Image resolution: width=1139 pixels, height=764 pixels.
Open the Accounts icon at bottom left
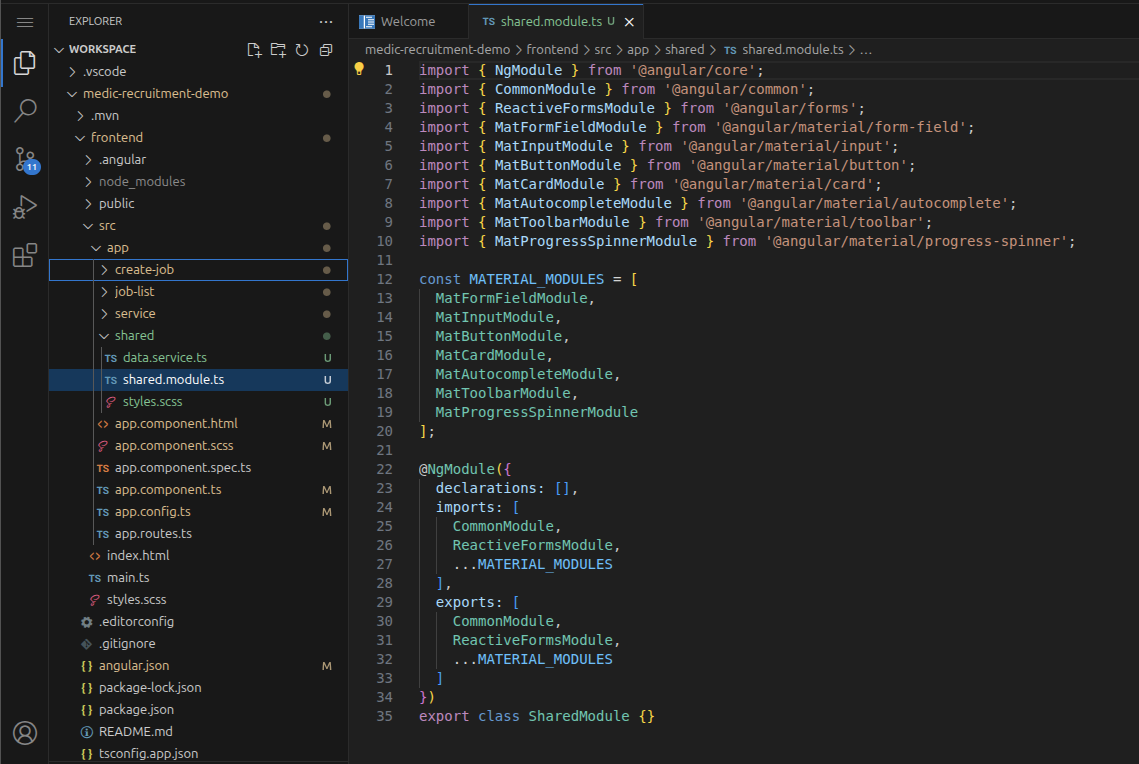(x=25, y=733)
